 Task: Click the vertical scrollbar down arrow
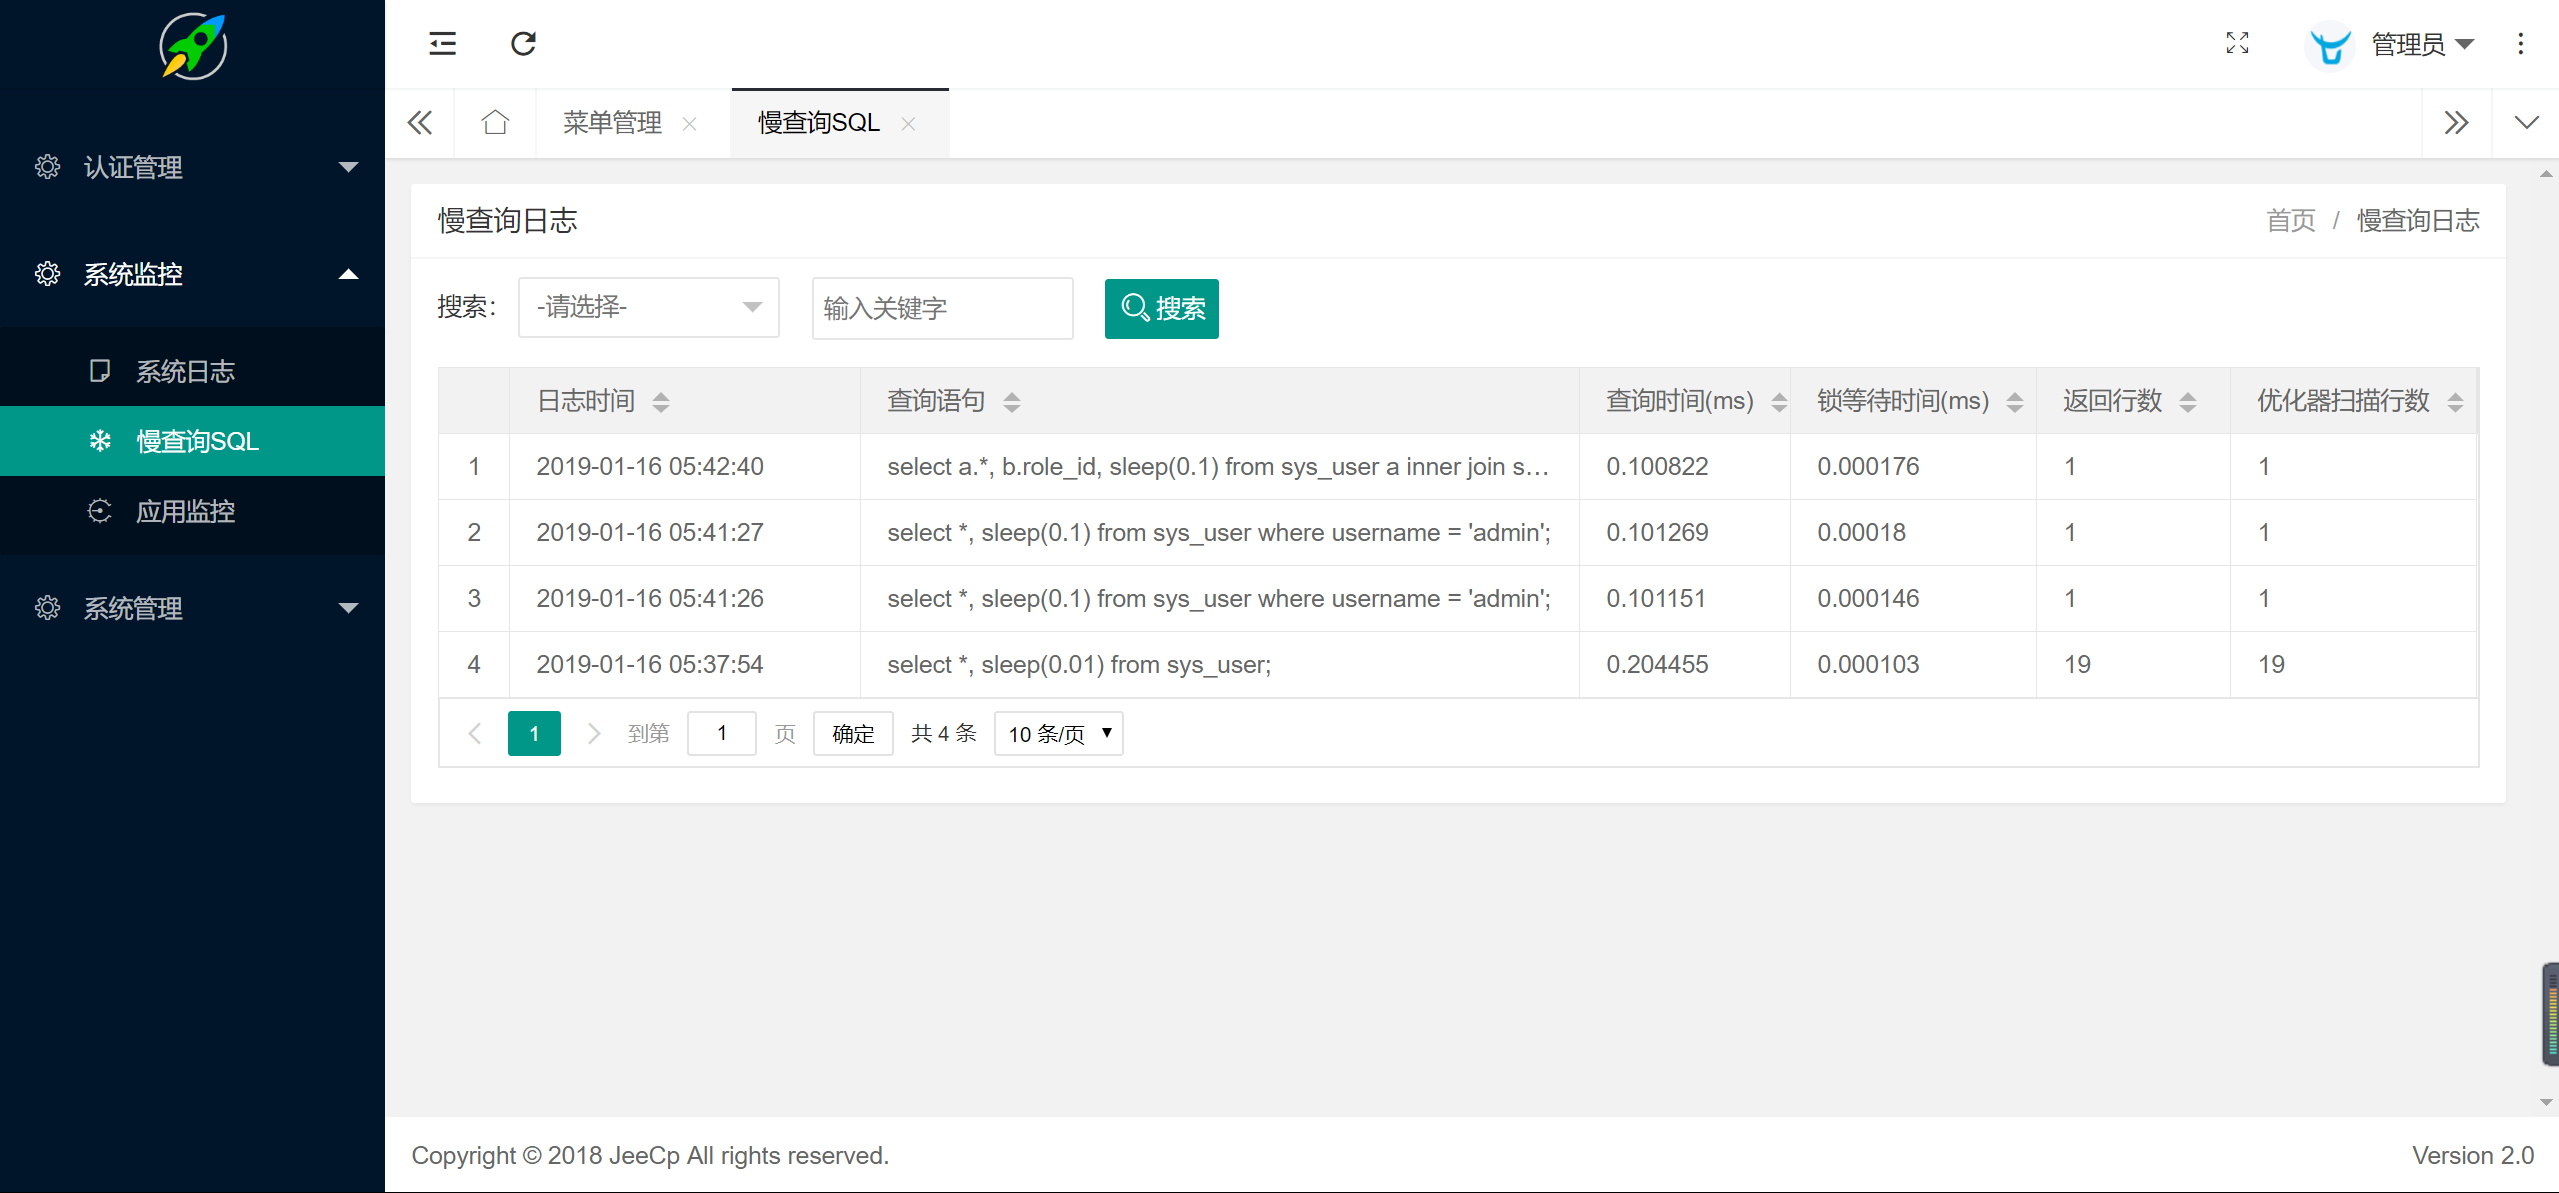(2546, 1102)
